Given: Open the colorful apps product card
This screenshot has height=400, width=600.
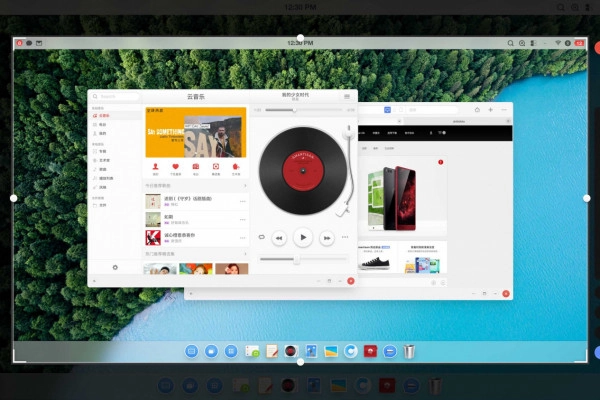Looking at the screenshot, I should click(422, 258).
